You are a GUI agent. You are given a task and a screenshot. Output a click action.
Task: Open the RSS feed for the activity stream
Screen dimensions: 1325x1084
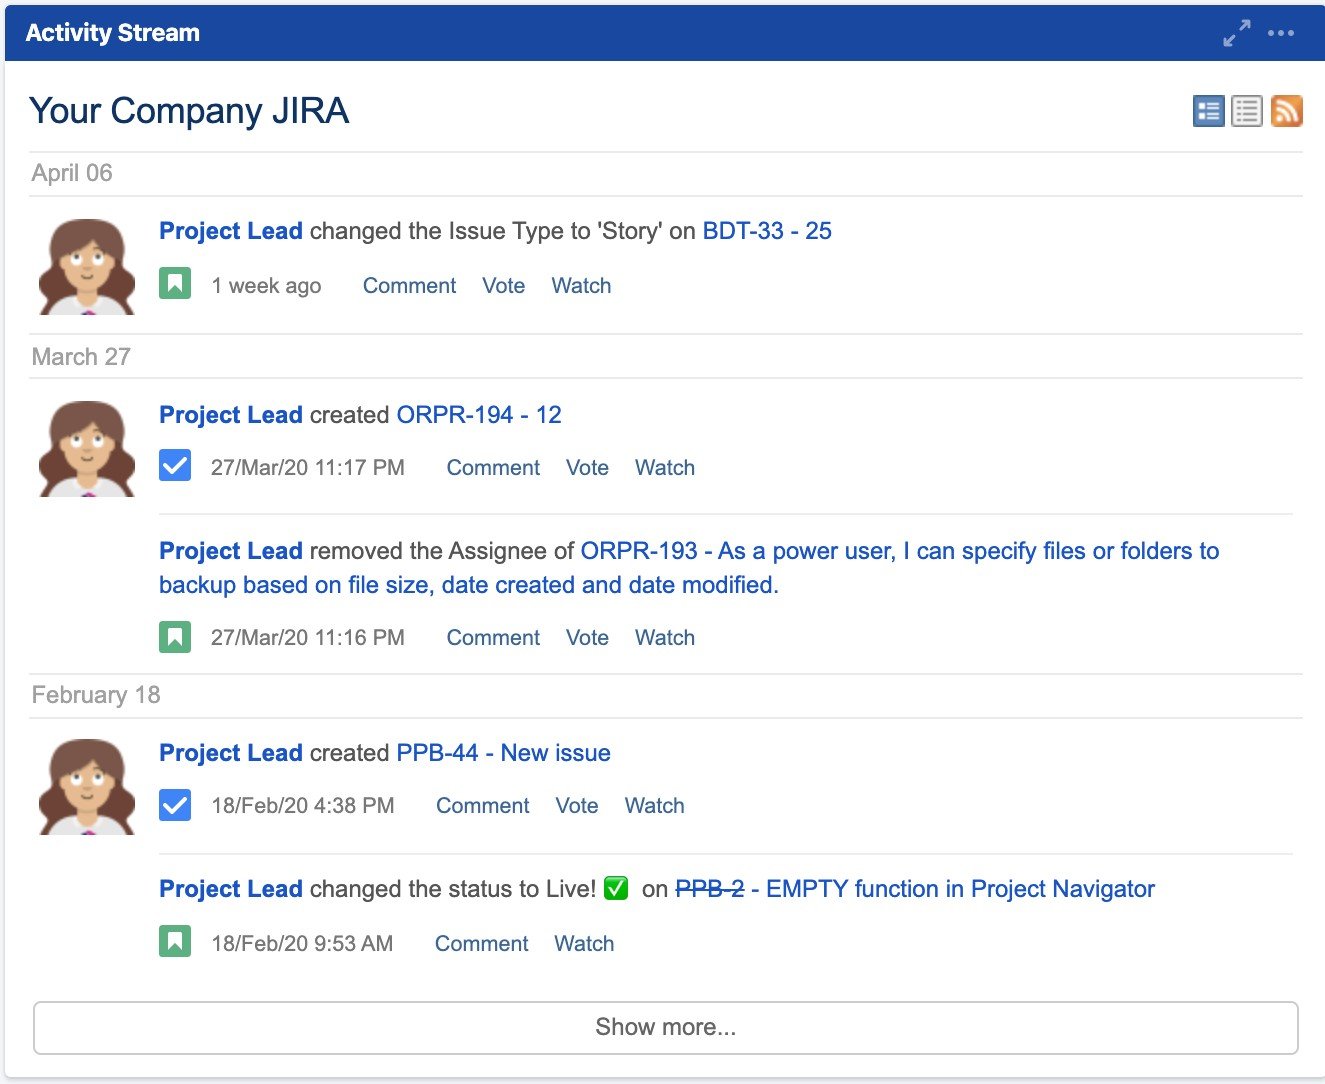coord(1287,110)
